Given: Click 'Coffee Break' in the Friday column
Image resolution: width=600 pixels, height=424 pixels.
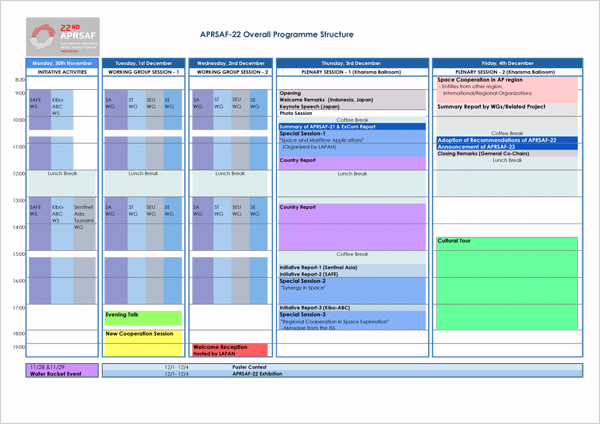Looking at the screenshot, I should [507, 133].
